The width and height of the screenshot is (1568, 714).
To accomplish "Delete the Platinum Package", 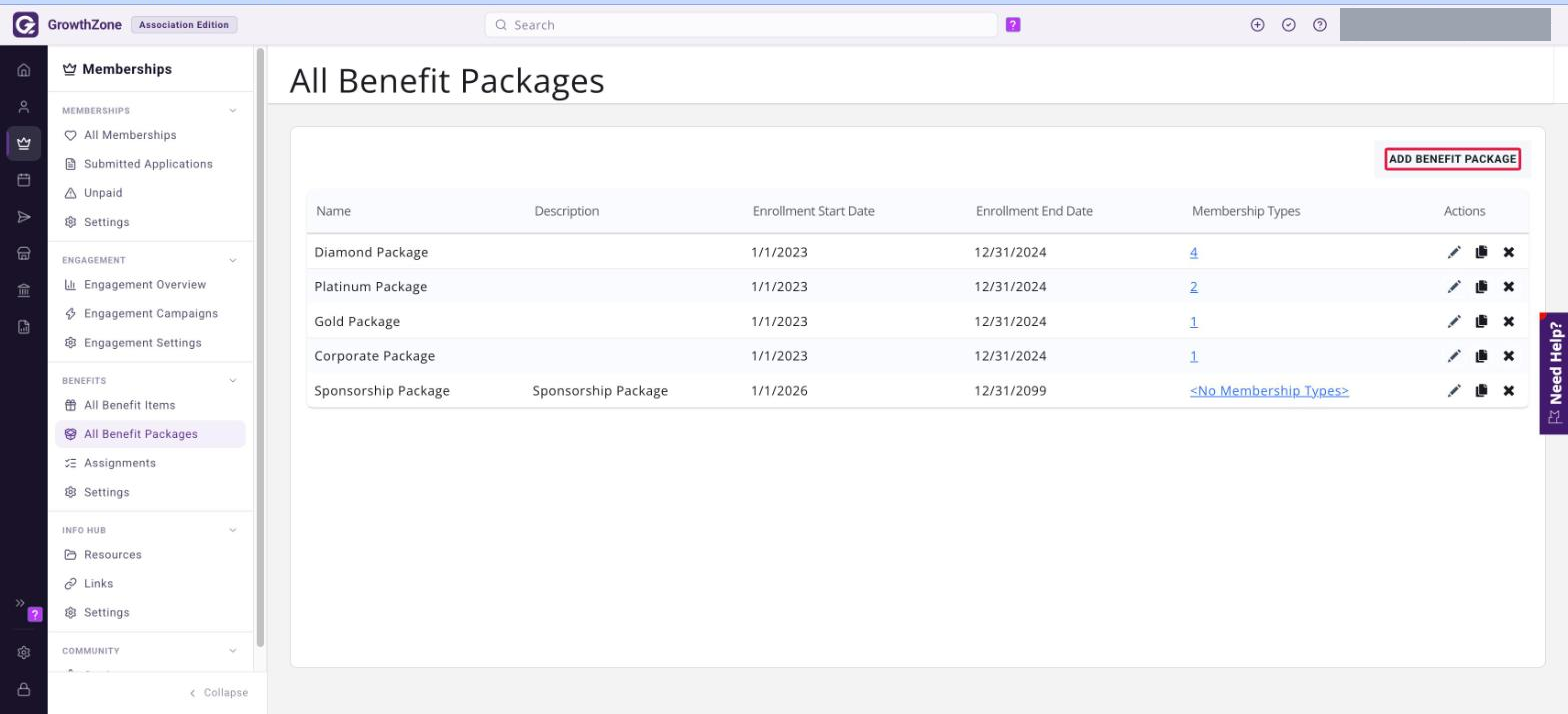I will (x=1509, y=287).
